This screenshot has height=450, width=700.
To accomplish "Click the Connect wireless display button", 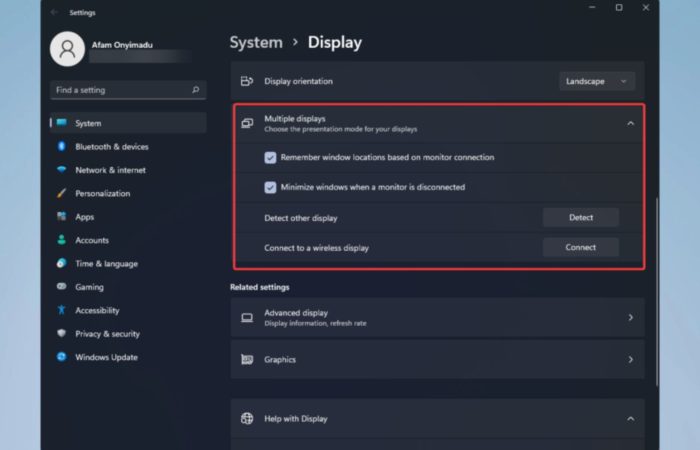I will [581, 247].
